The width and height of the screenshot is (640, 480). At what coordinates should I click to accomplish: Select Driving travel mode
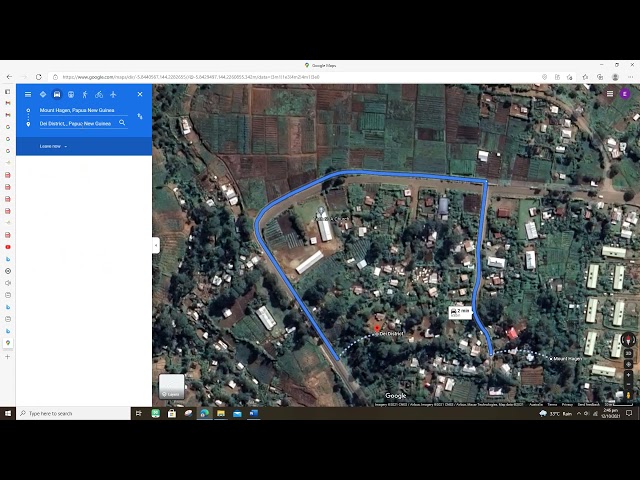pyautogui.click(x=57, y=94)
